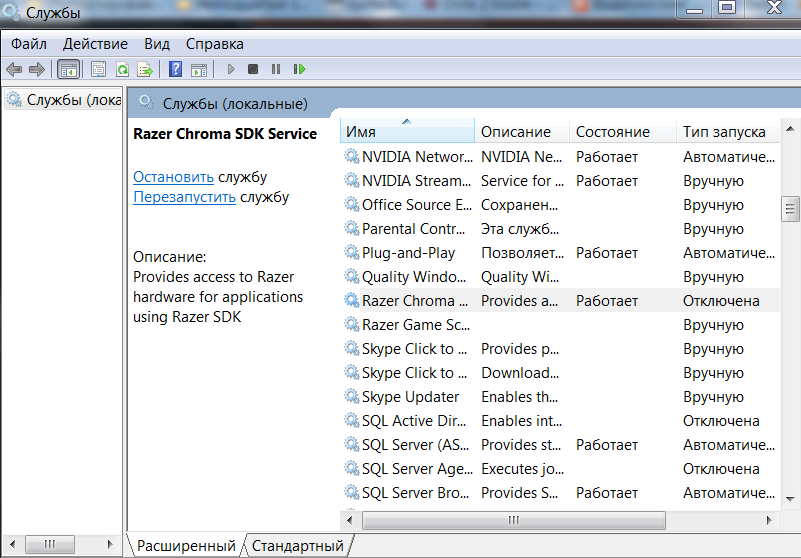Select the Parental Contr... service row
This screenshot has width=801, height=558.
(560, 228)
